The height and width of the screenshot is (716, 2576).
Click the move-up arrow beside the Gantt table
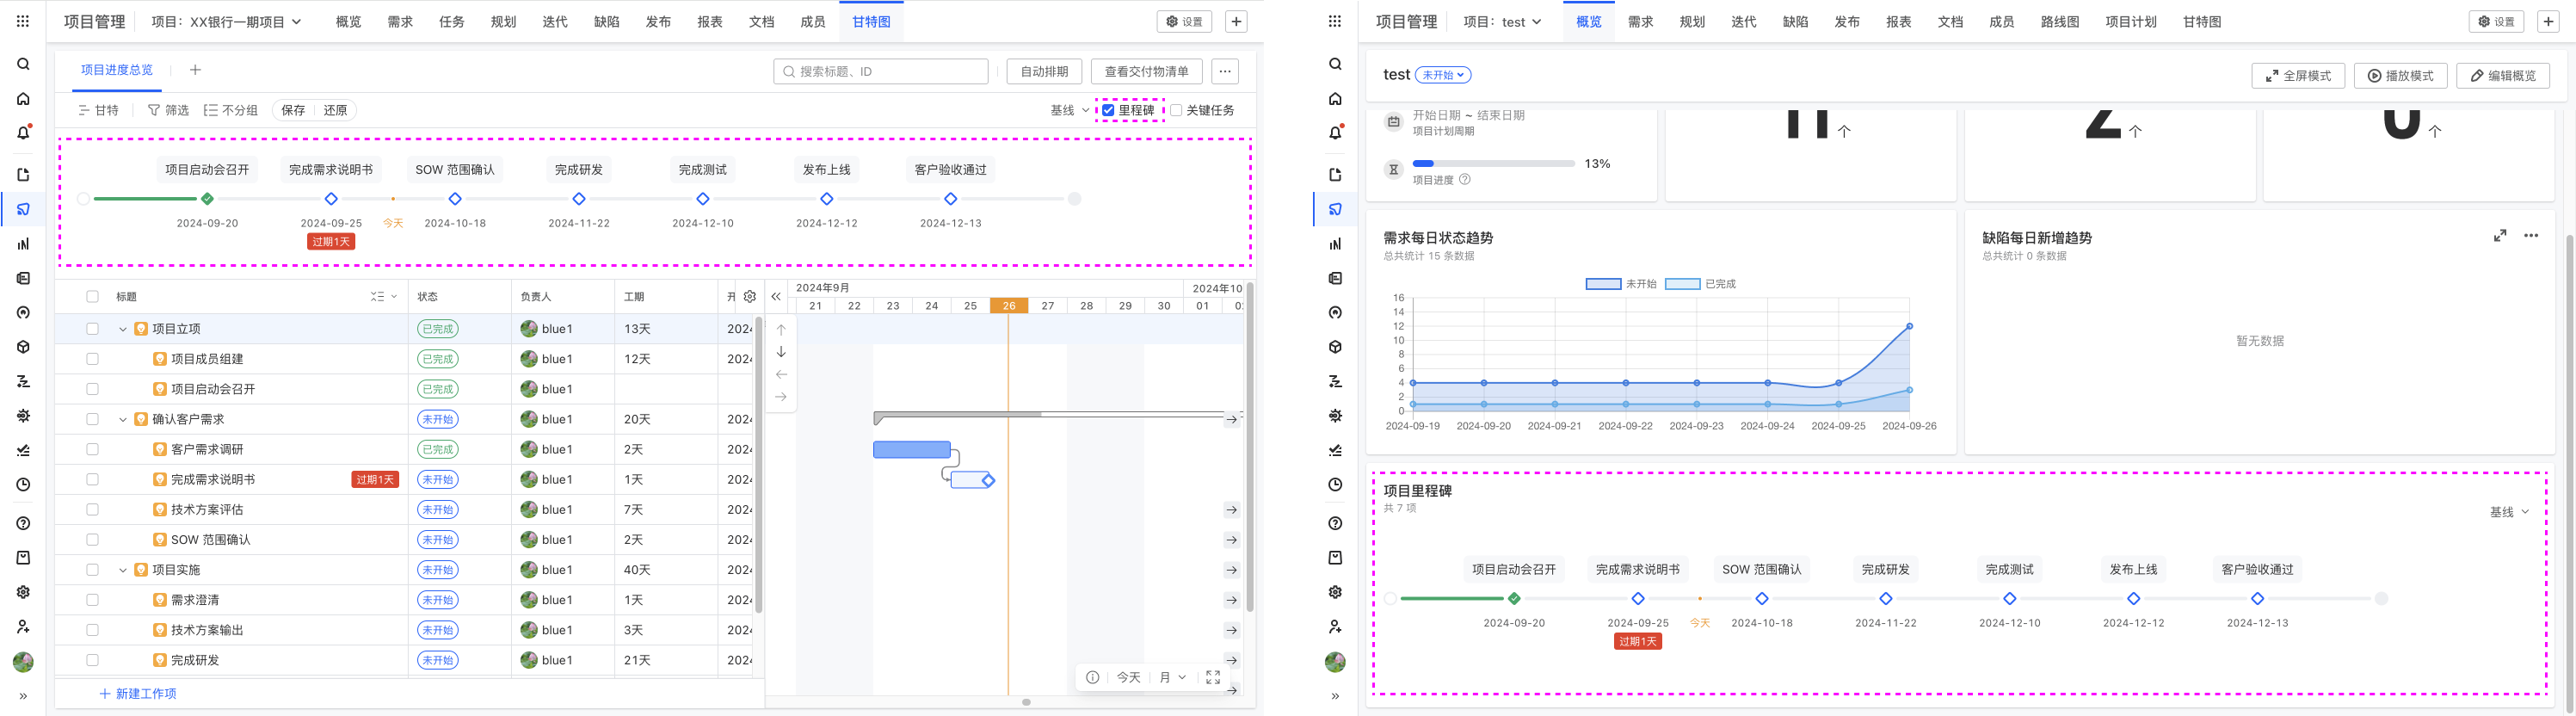pyautogui.click(x=782, y=329)
